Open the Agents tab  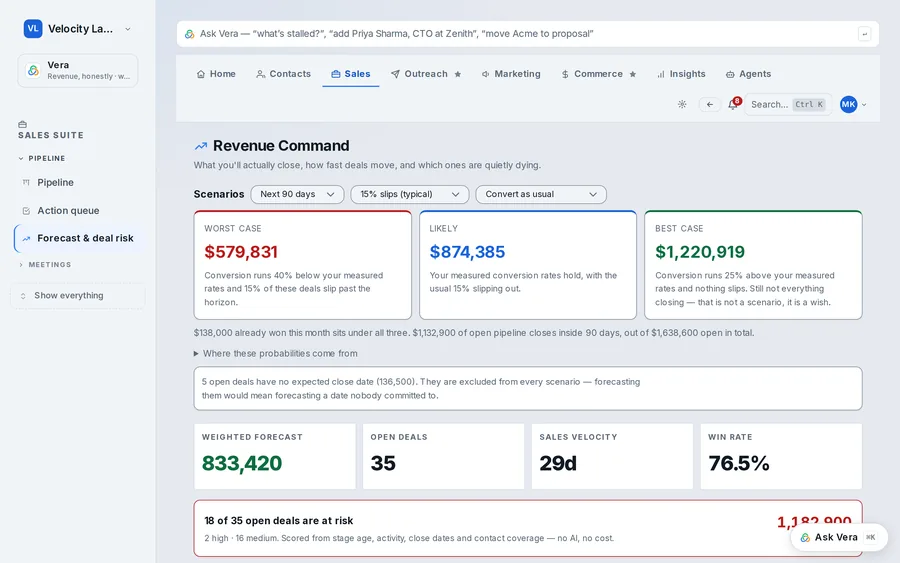[x=748, y=74]
